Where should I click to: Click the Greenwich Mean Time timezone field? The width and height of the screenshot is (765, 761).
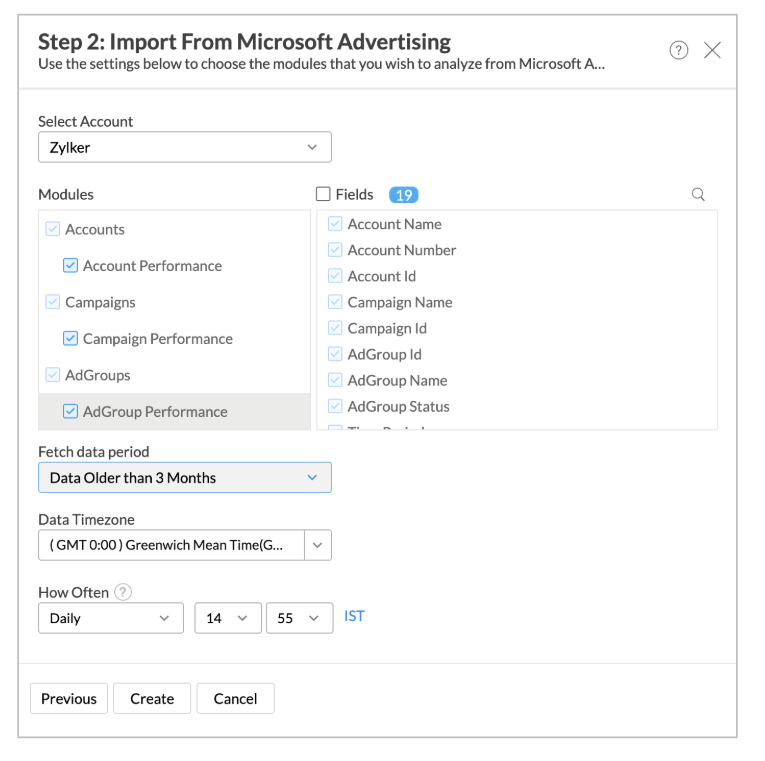tap(171, 545)
